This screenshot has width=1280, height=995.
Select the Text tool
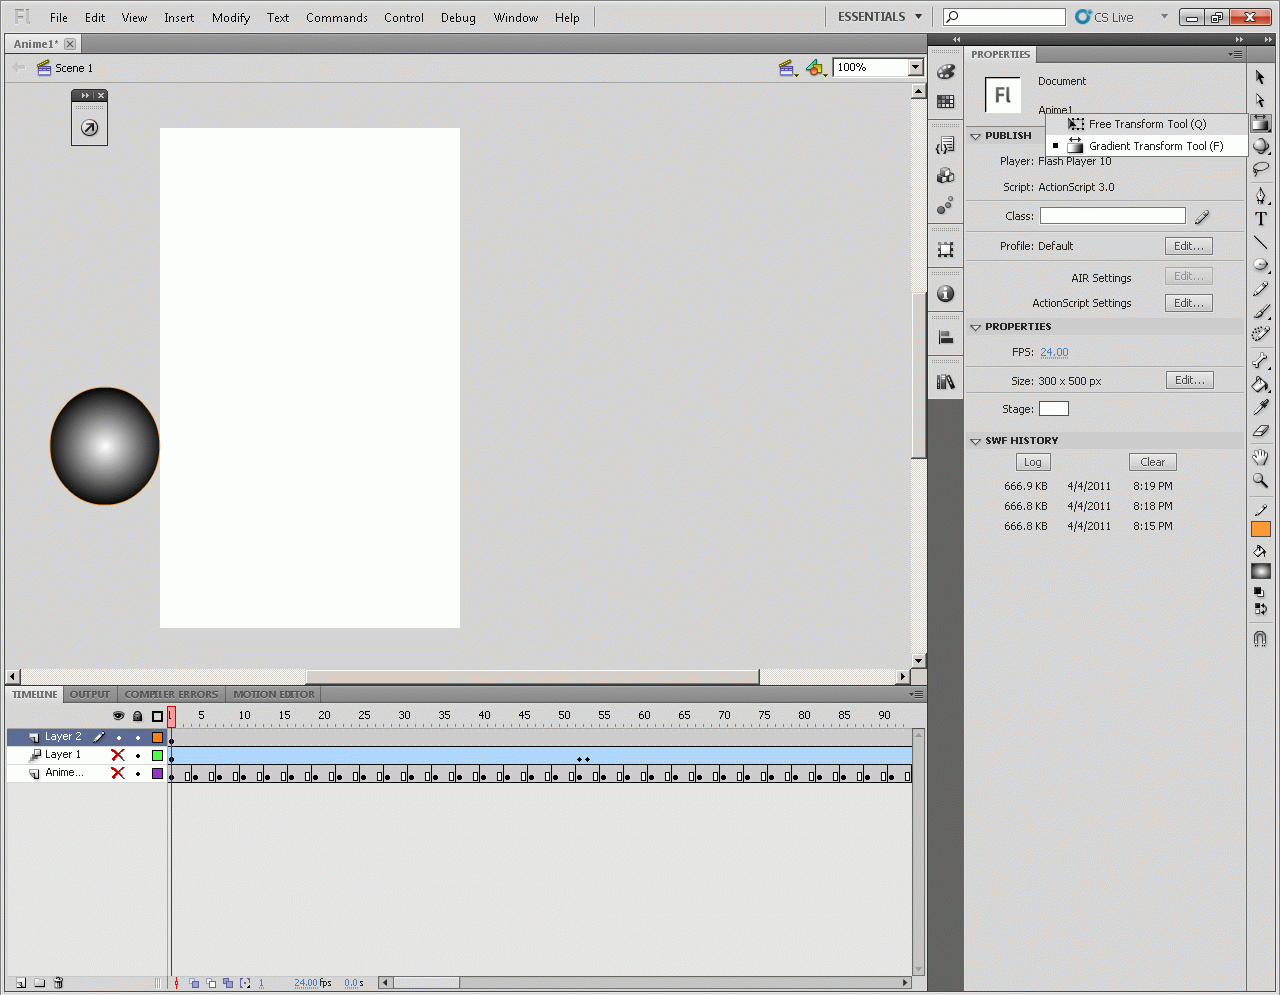click(x=1260, y=219)
